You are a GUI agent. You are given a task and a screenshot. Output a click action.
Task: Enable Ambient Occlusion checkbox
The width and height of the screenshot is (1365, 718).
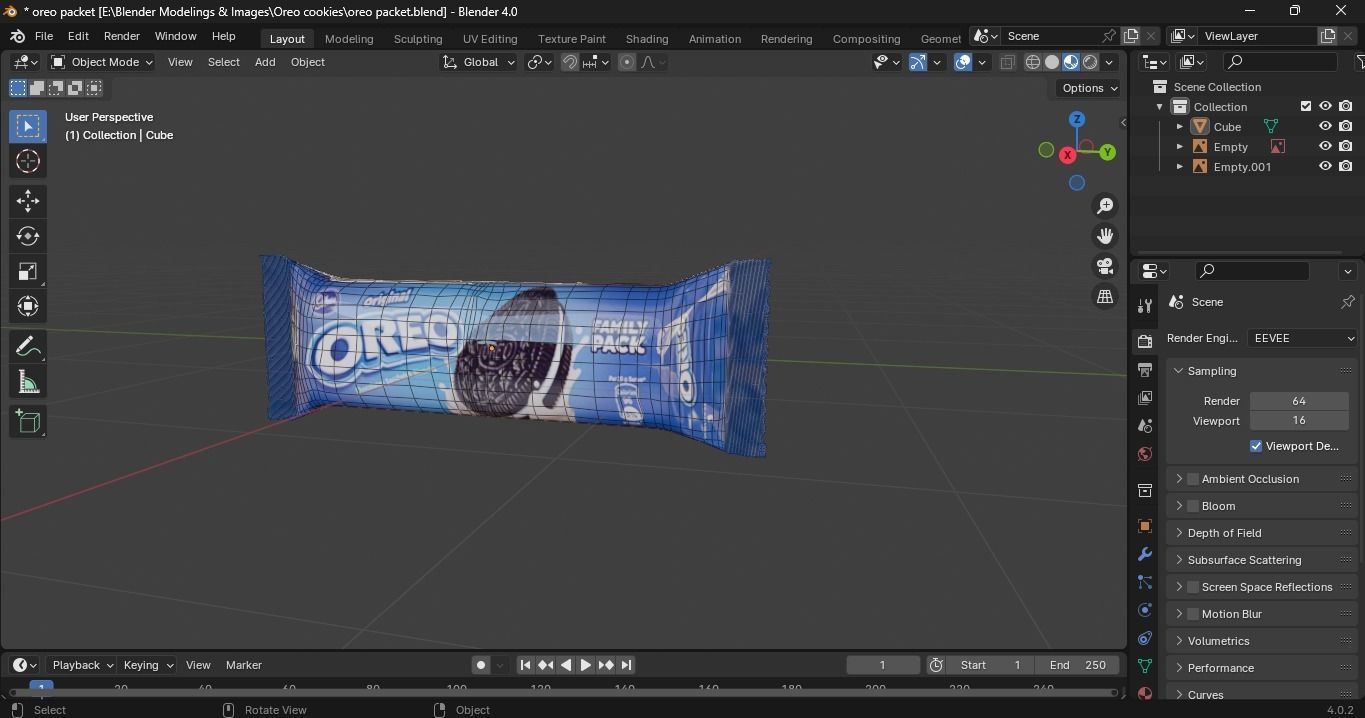[x=1193, y=479]
